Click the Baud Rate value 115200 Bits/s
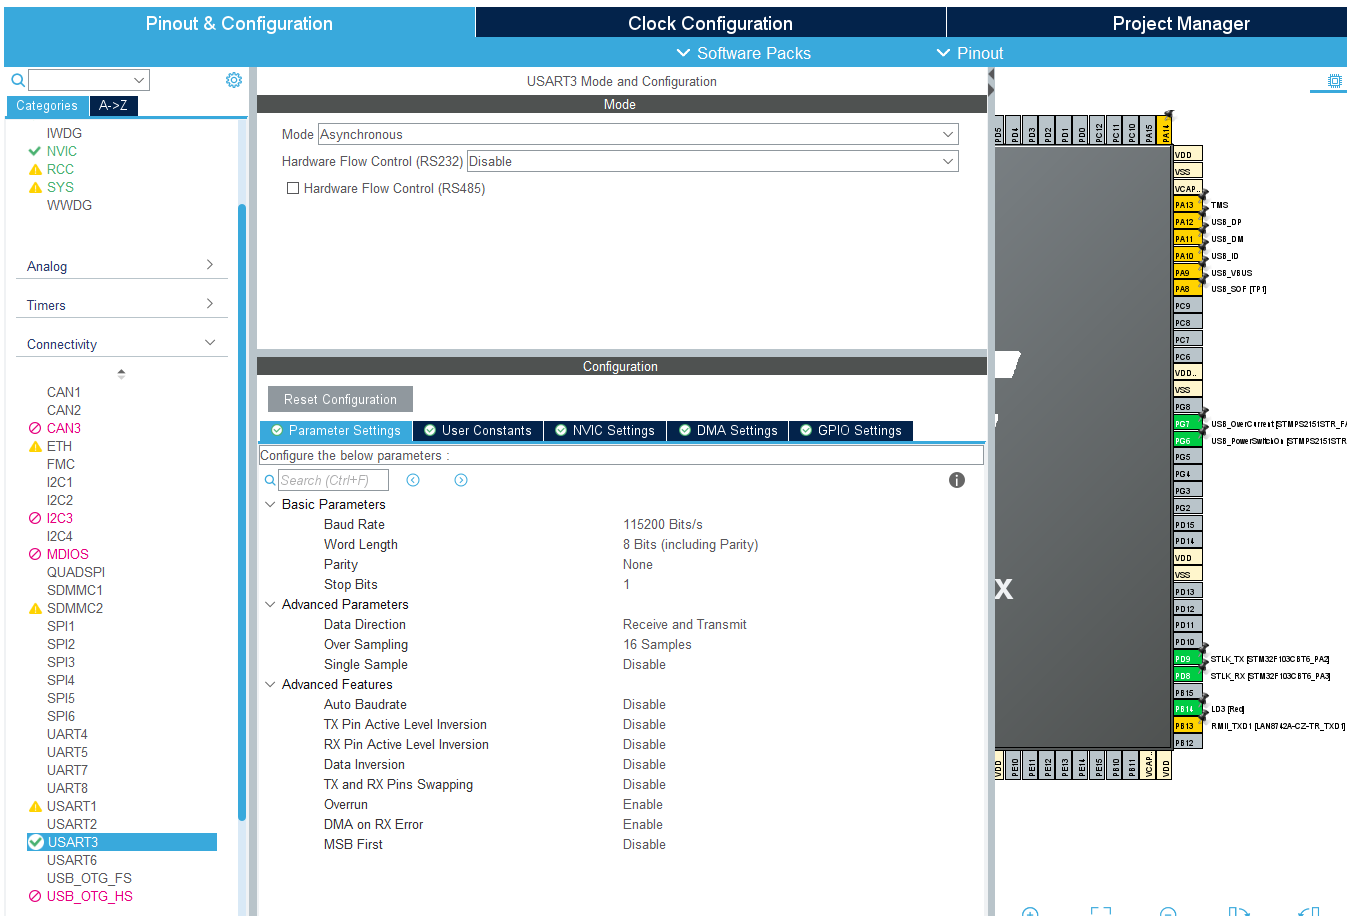The image size is (1347, 916). coord(663,524)
